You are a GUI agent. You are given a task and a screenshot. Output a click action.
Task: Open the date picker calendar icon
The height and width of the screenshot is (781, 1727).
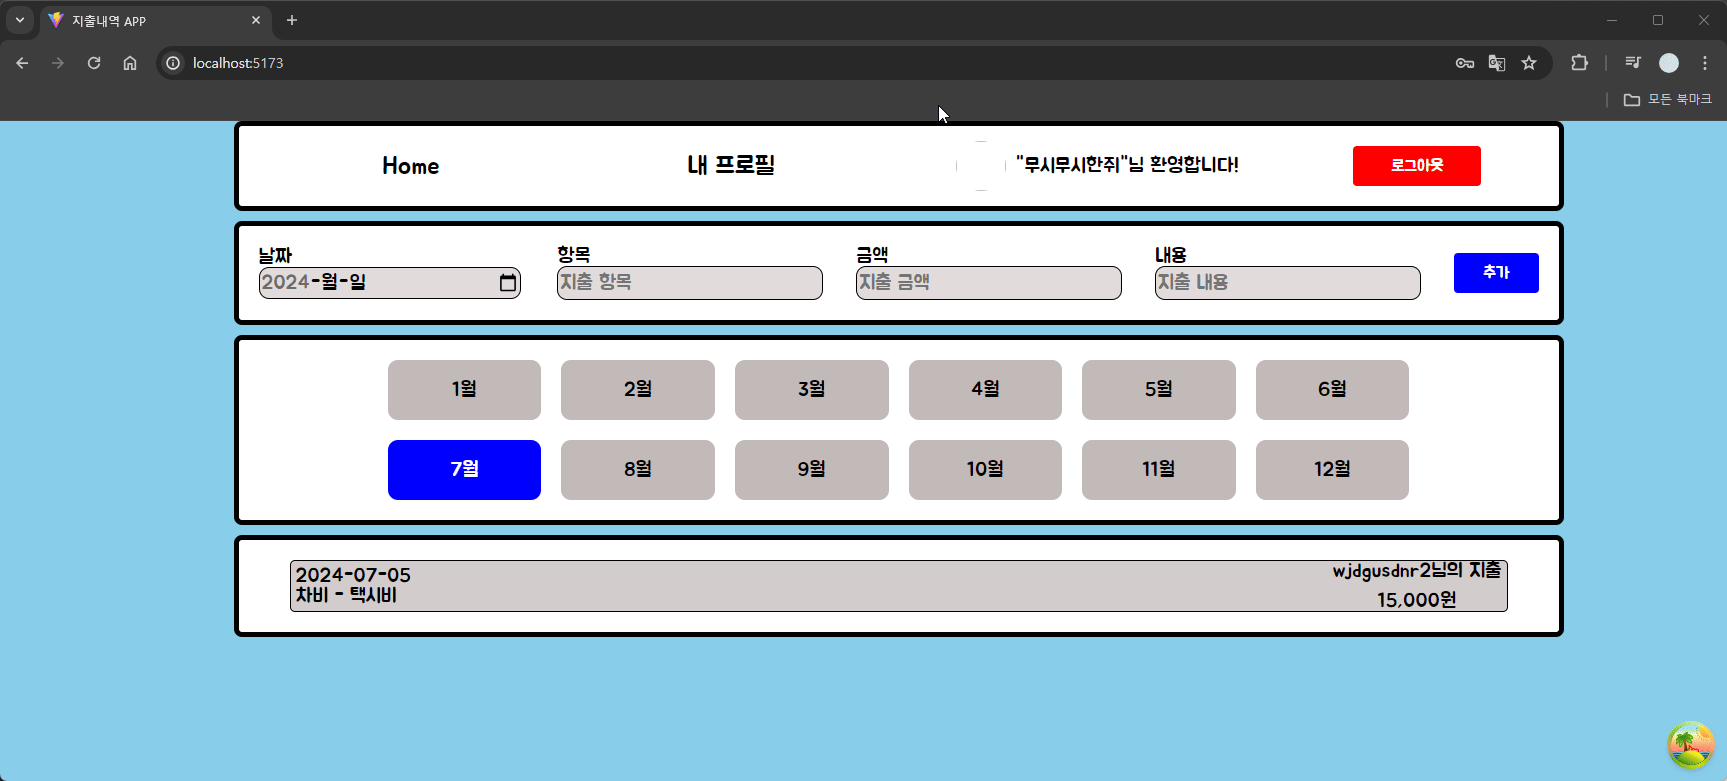(x=508, y=283)
